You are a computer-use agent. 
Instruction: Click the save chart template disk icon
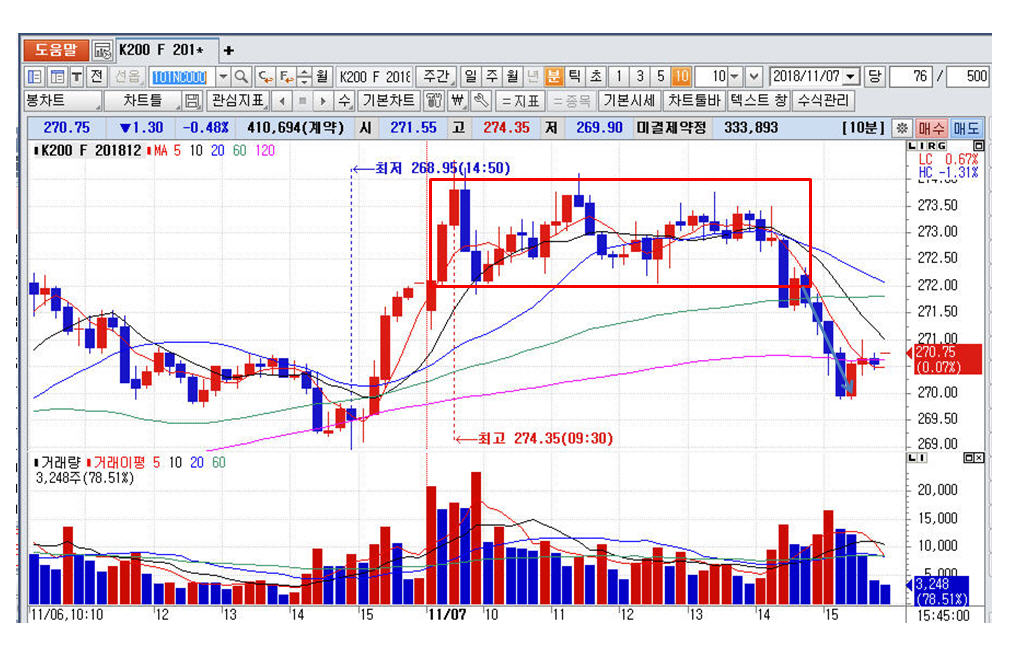(x=192, y=101)
